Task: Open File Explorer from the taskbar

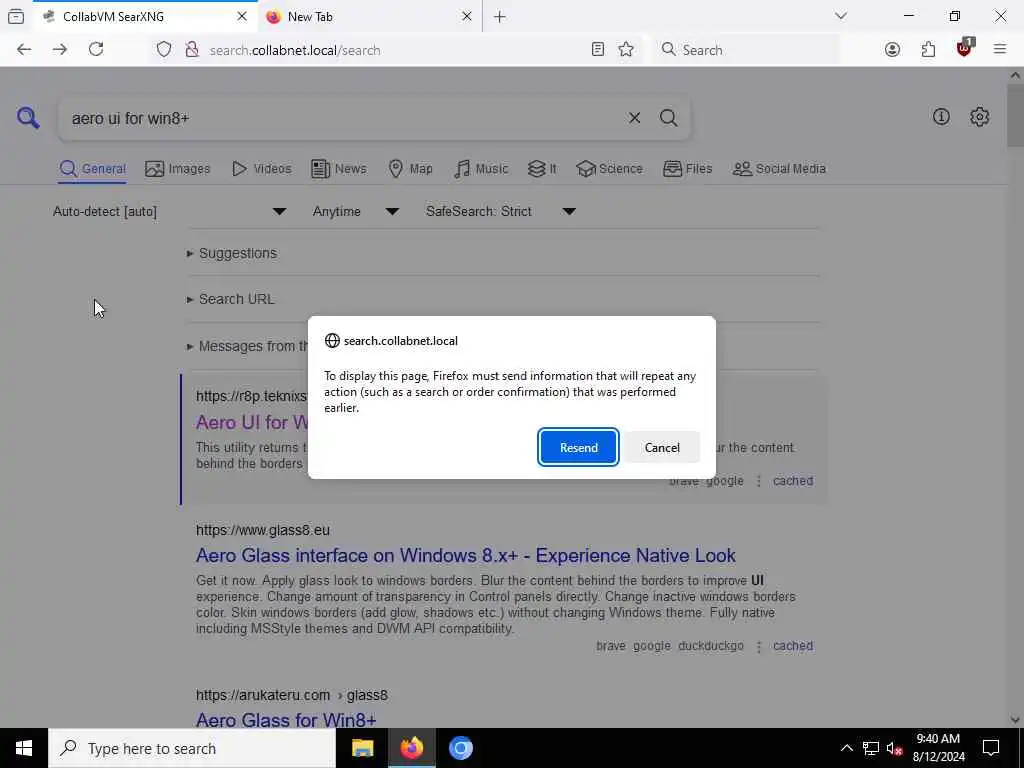Action: click(362, 748)
